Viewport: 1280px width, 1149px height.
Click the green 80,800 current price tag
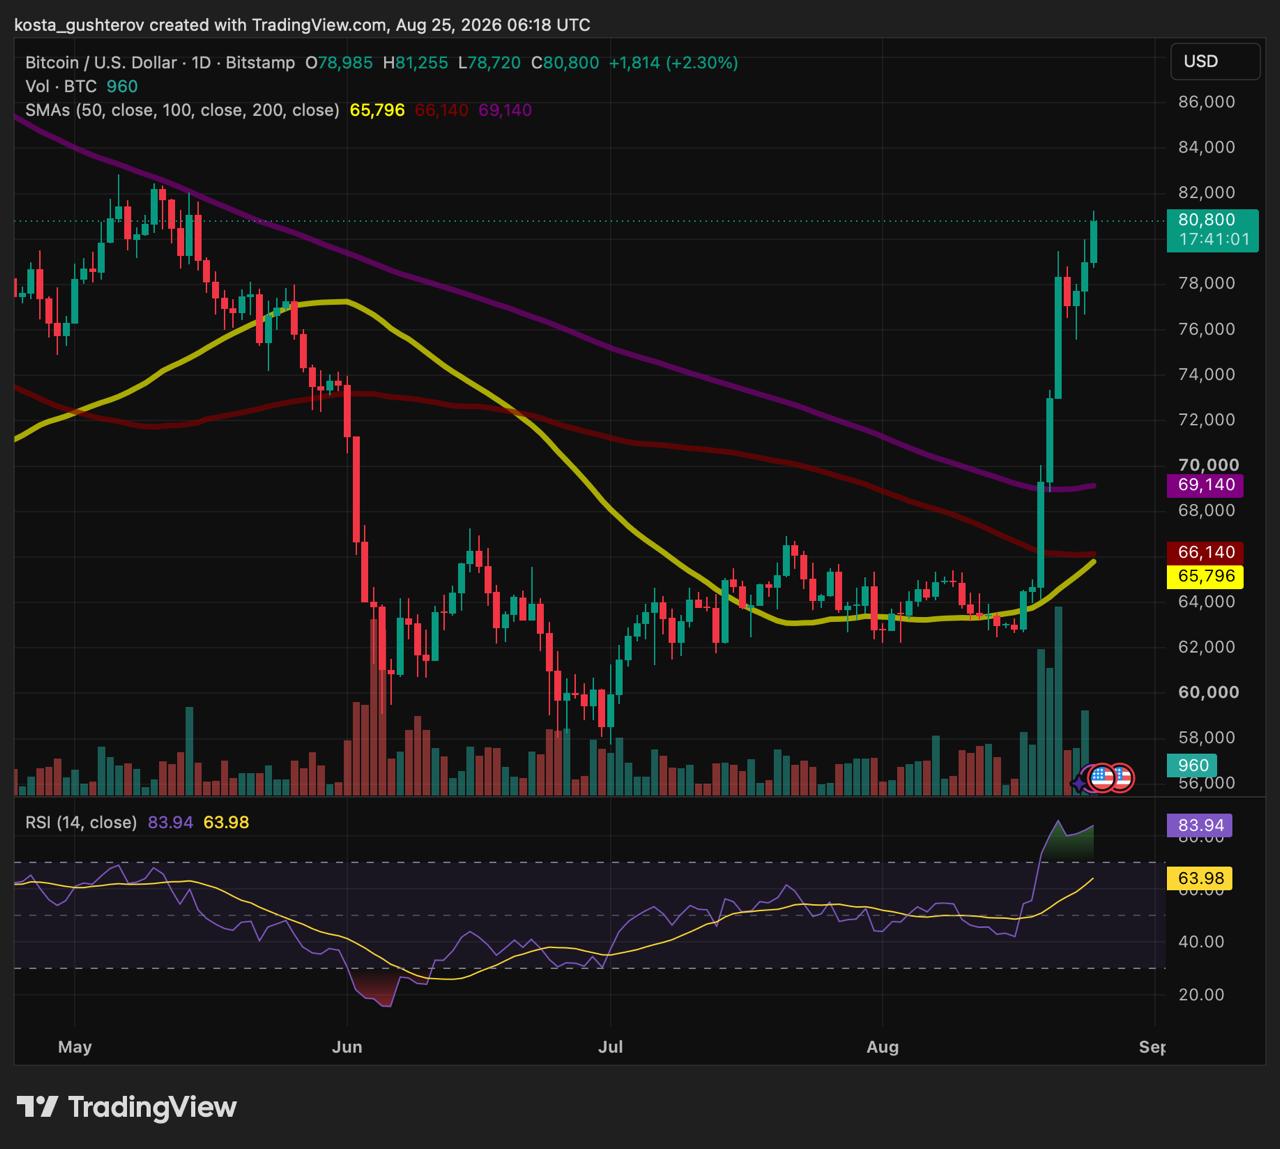[x=1213, y=229]
